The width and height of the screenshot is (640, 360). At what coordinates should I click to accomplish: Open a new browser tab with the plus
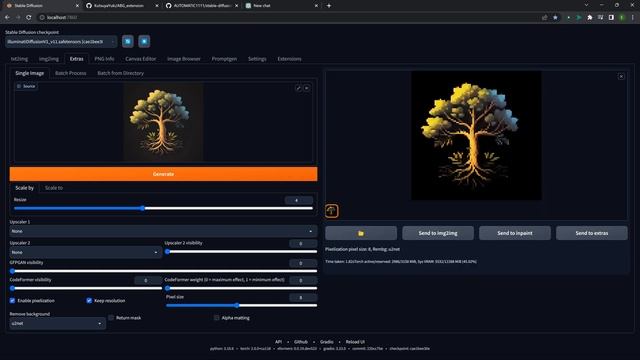pos(329,6)
